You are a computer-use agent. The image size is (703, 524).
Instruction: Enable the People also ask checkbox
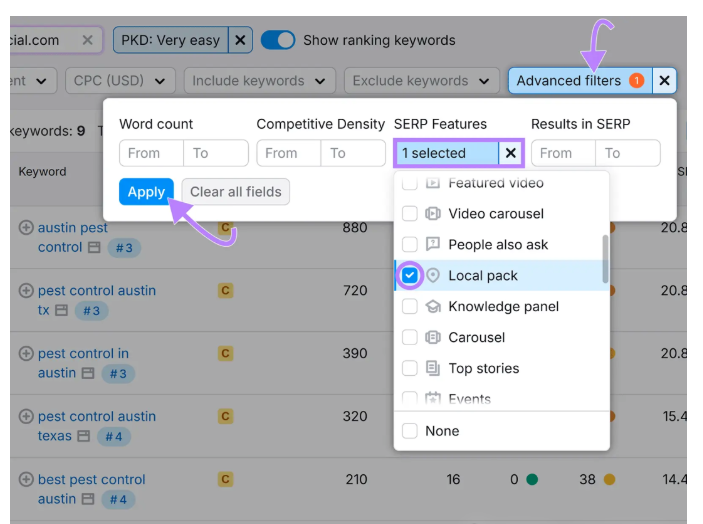(410, 245)
